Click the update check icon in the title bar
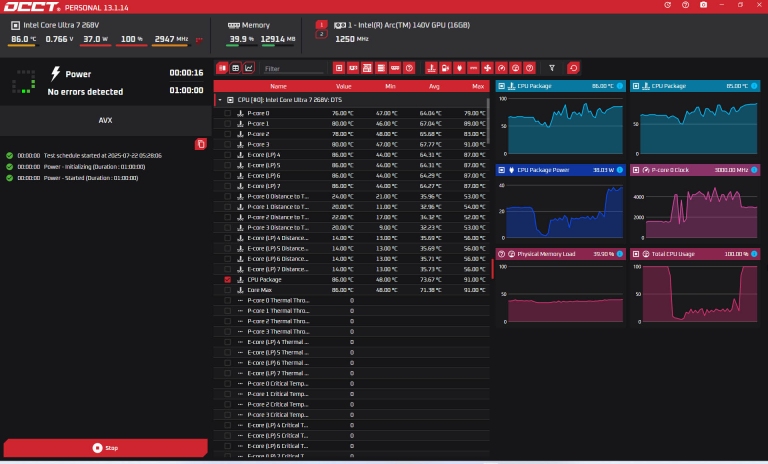 [x=667, y=5]
